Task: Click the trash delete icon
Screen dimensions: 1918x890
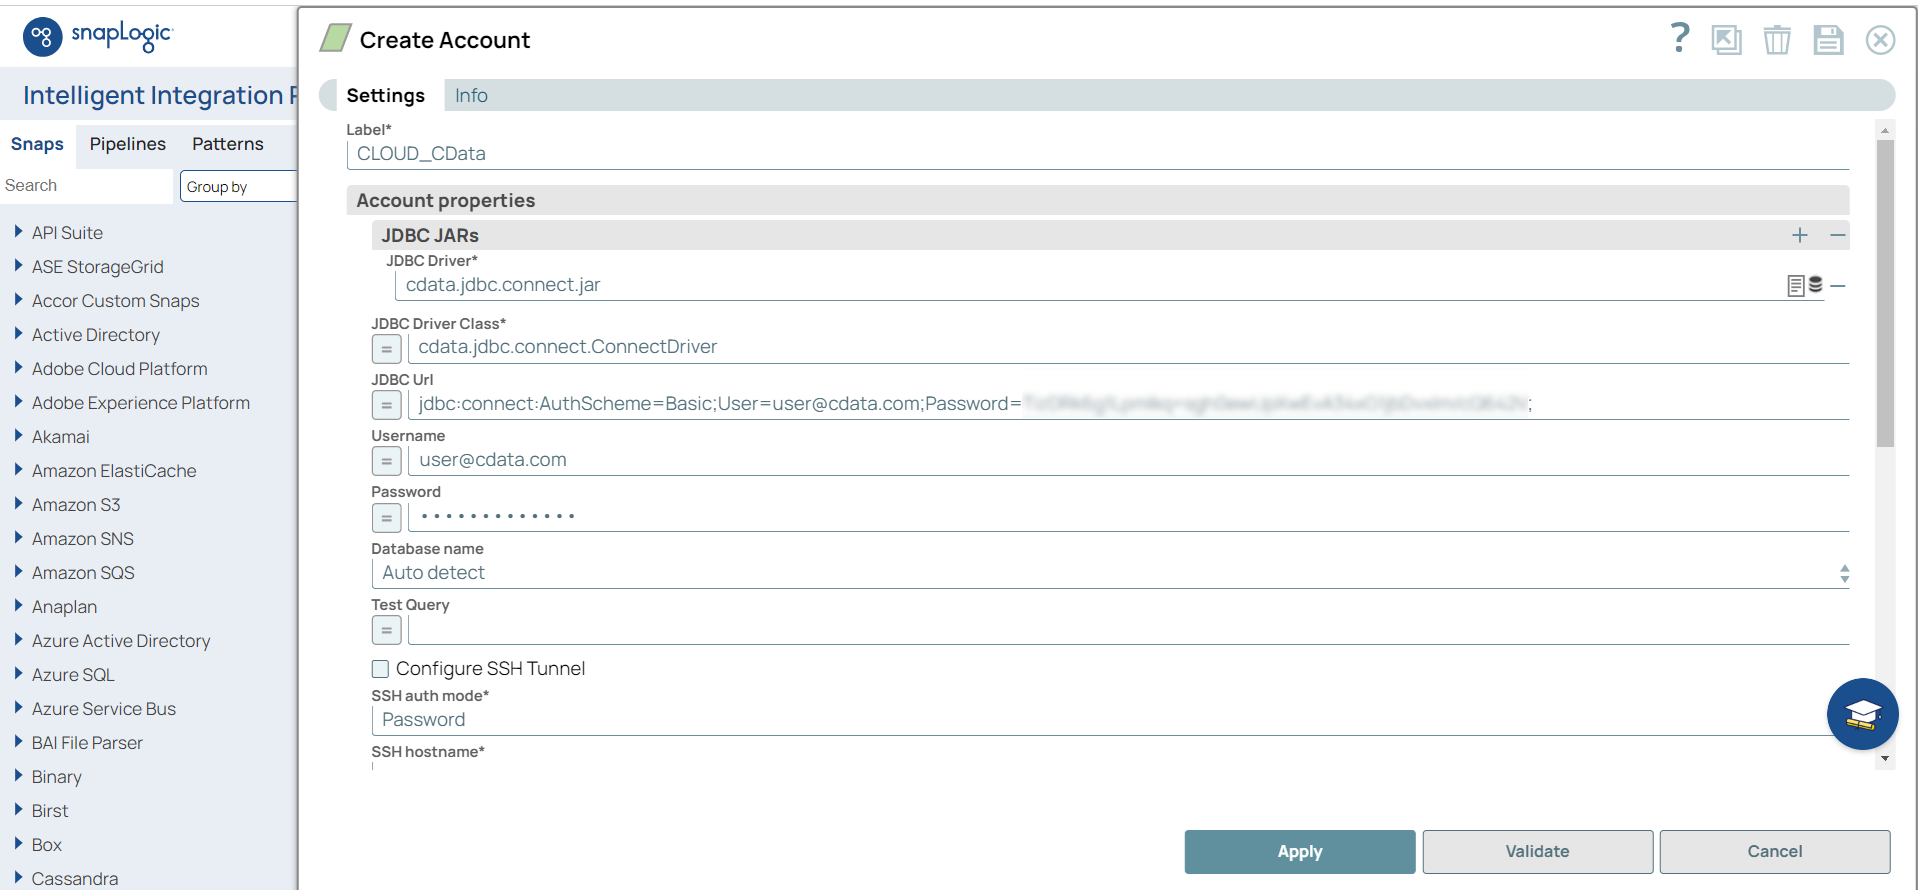Action: (1777, 40)
